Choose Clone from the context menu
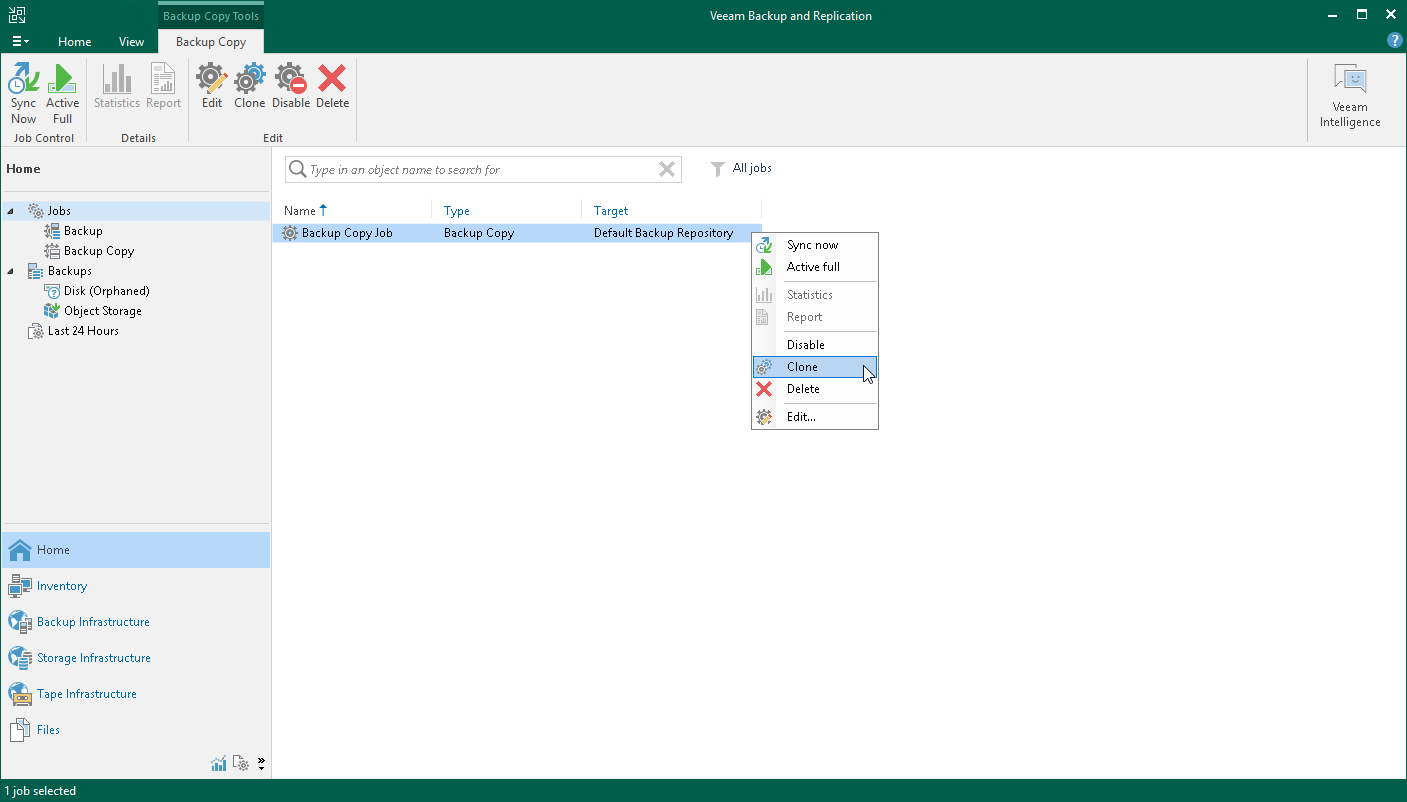This screenshot has height=802, width=1407. coord(801,367)
